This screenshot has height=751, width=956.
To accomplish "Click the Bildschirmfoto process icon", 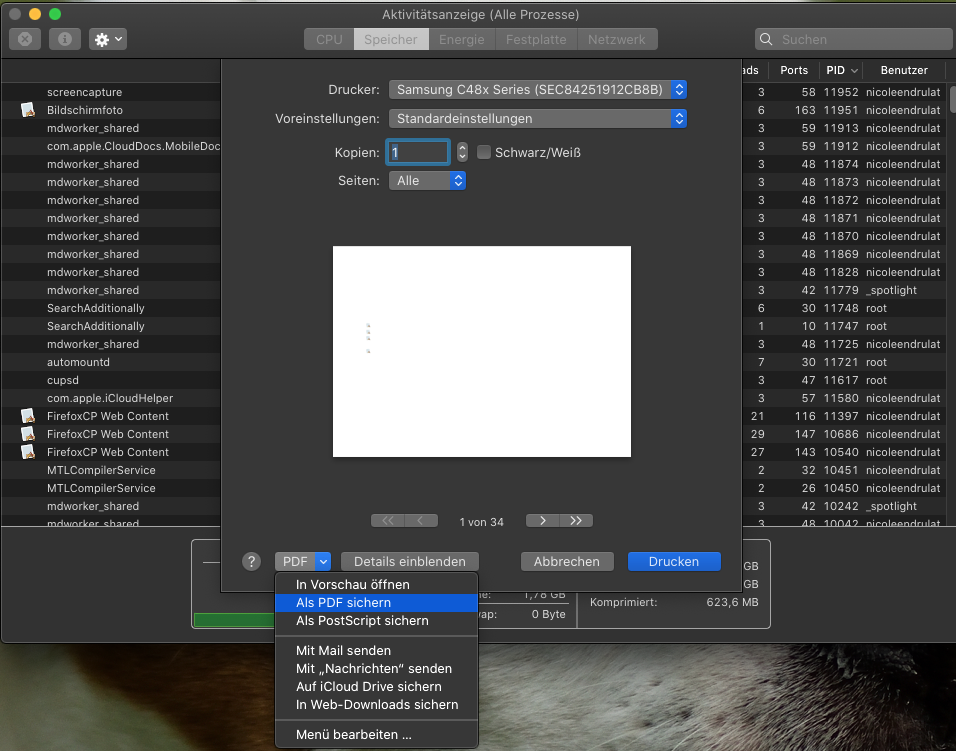I will click(28, 110).
